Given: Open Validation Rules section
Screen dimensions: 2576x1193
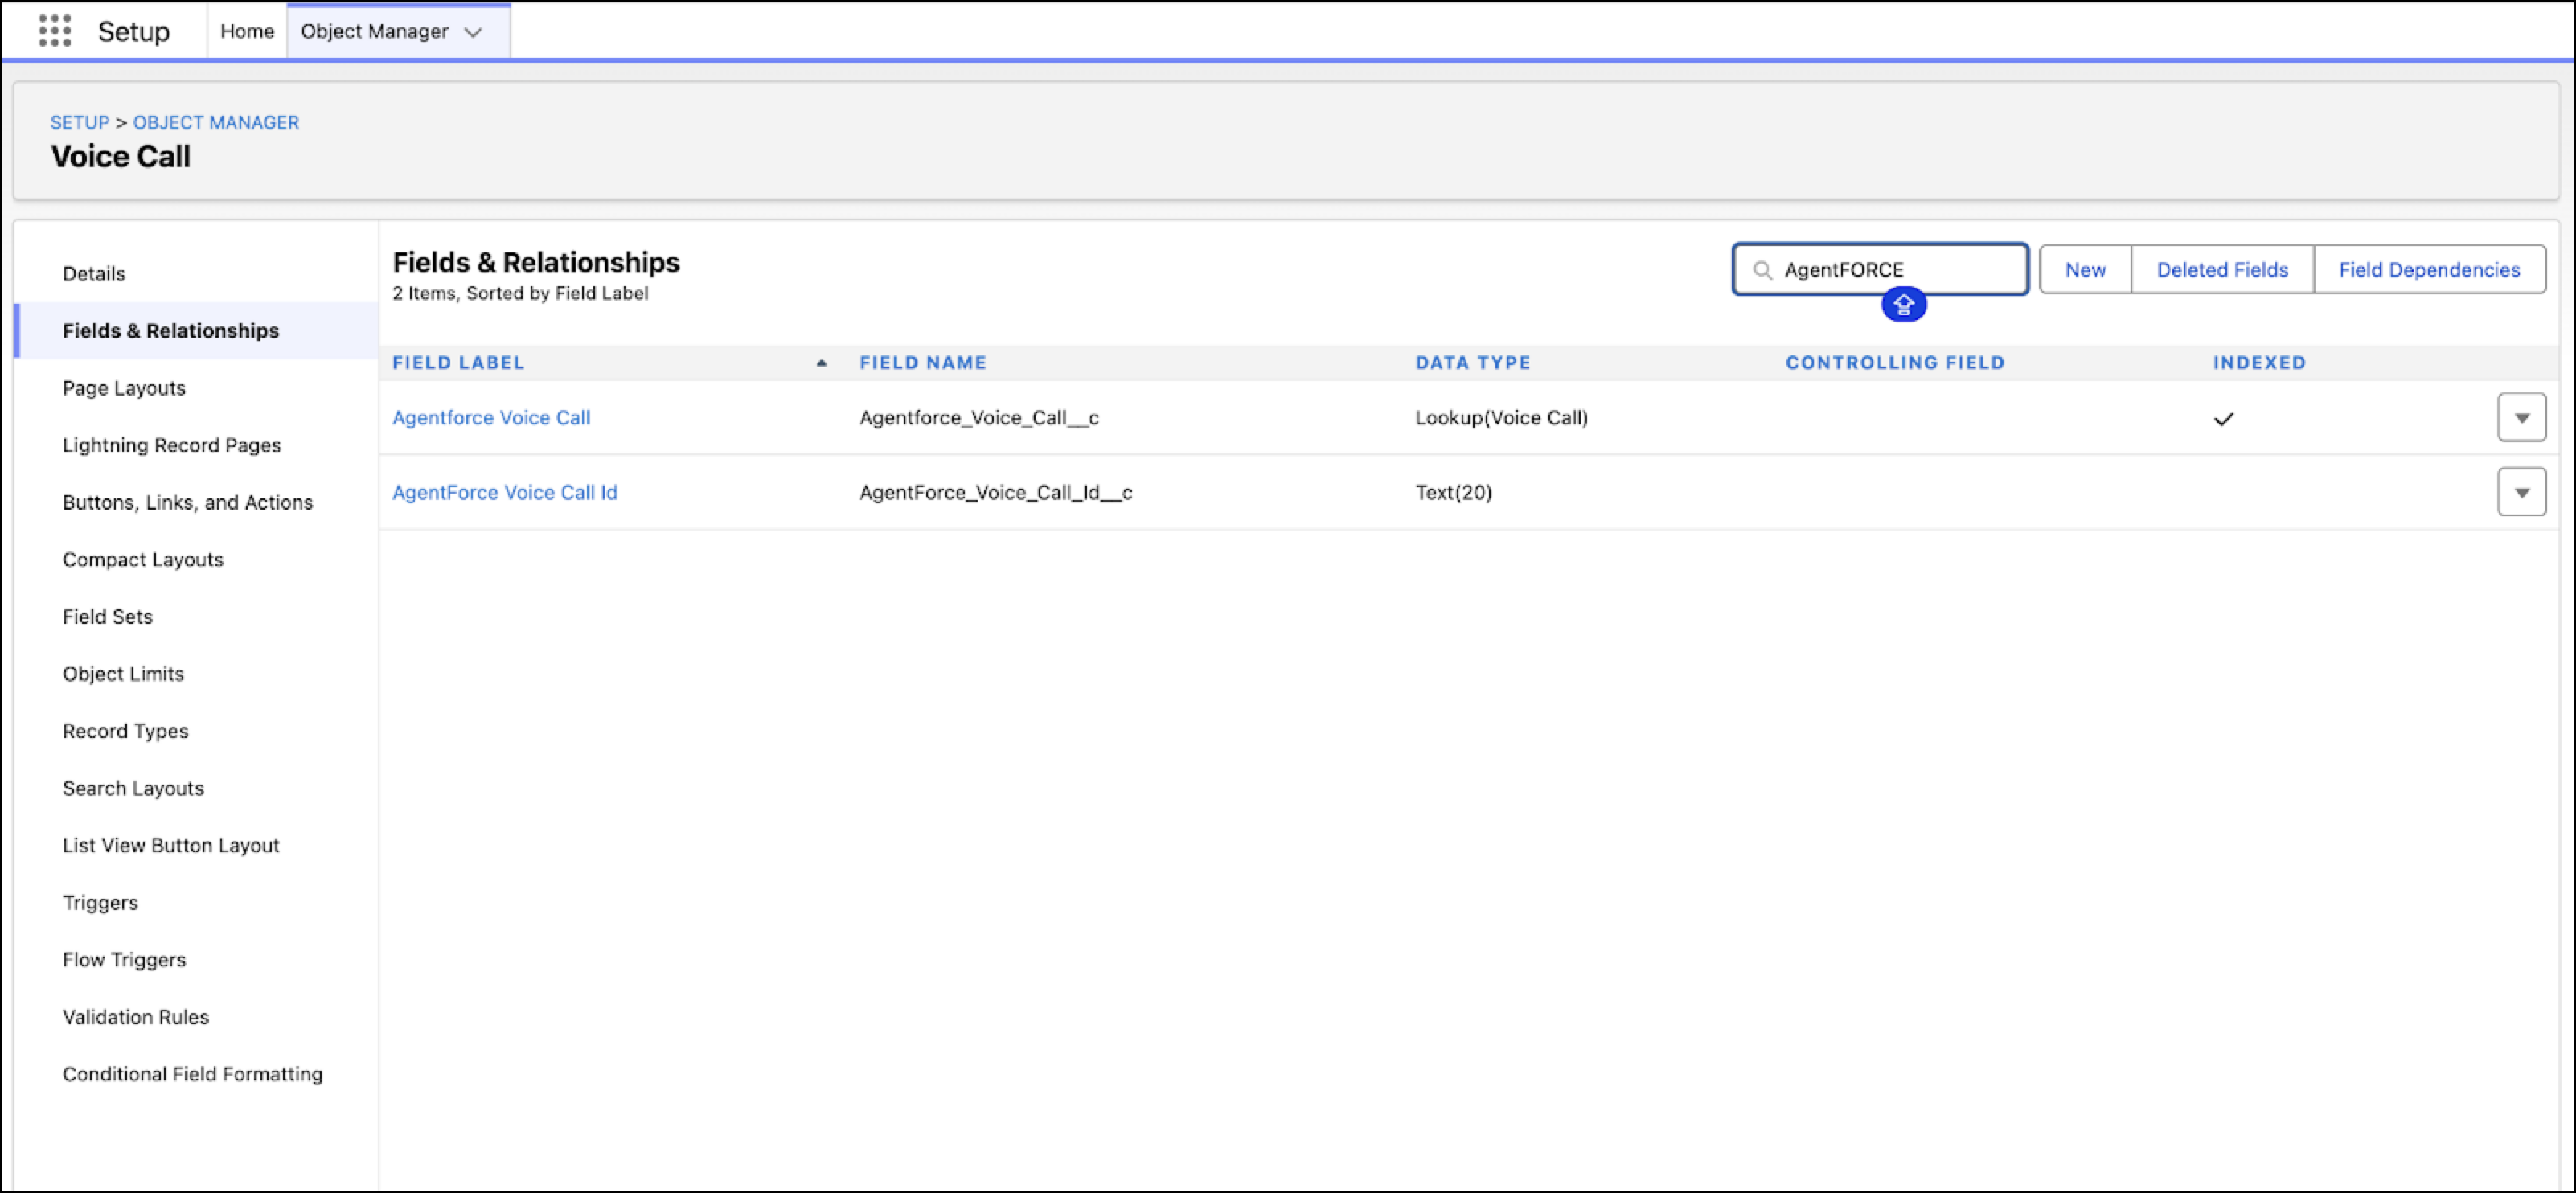Looking at the screenshot, I should pos(136,1017).
